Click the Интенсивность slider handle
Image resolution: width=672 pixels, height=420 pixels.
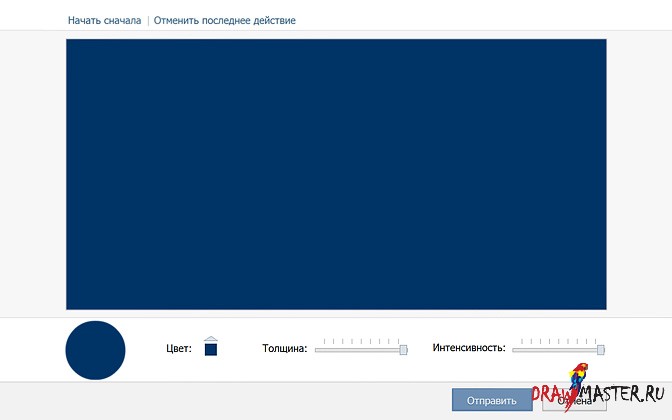601,350
